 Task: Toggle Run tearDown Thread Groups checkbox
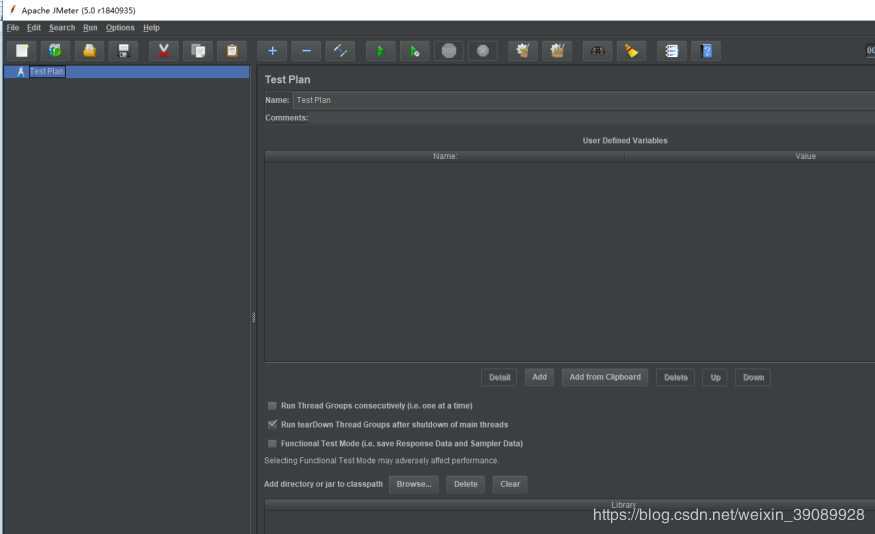(272, 425)
